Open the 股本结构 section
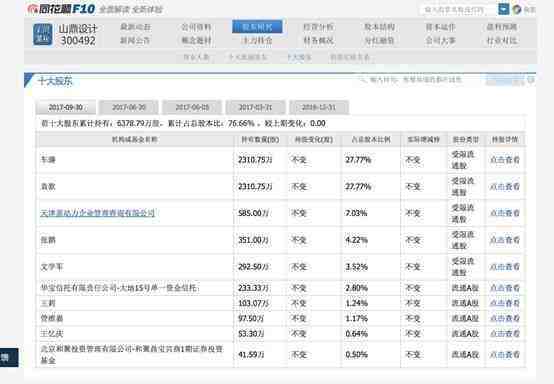Image resolution: width=554 pixels, height=384 pixels. click(x=379, y=27)
